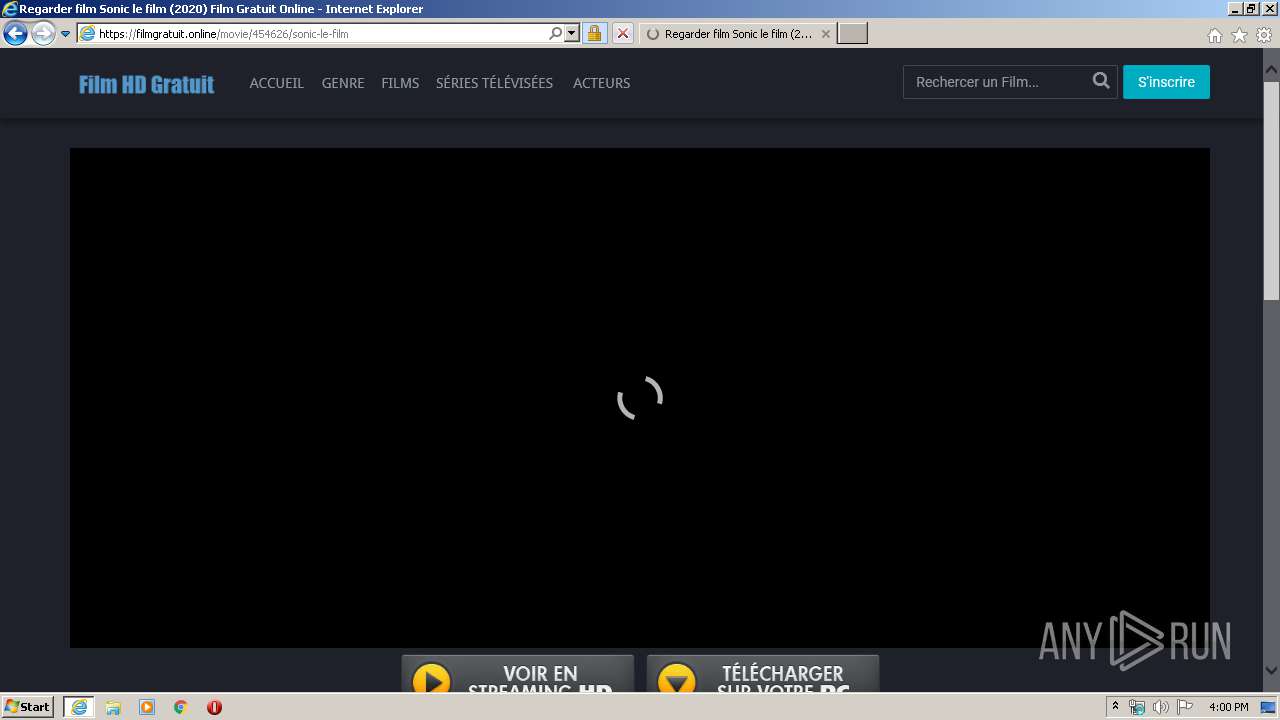The width and height of the screenshot is (1280, 720).
Task: Open the Windows Start button
Action: pos(28,706)
